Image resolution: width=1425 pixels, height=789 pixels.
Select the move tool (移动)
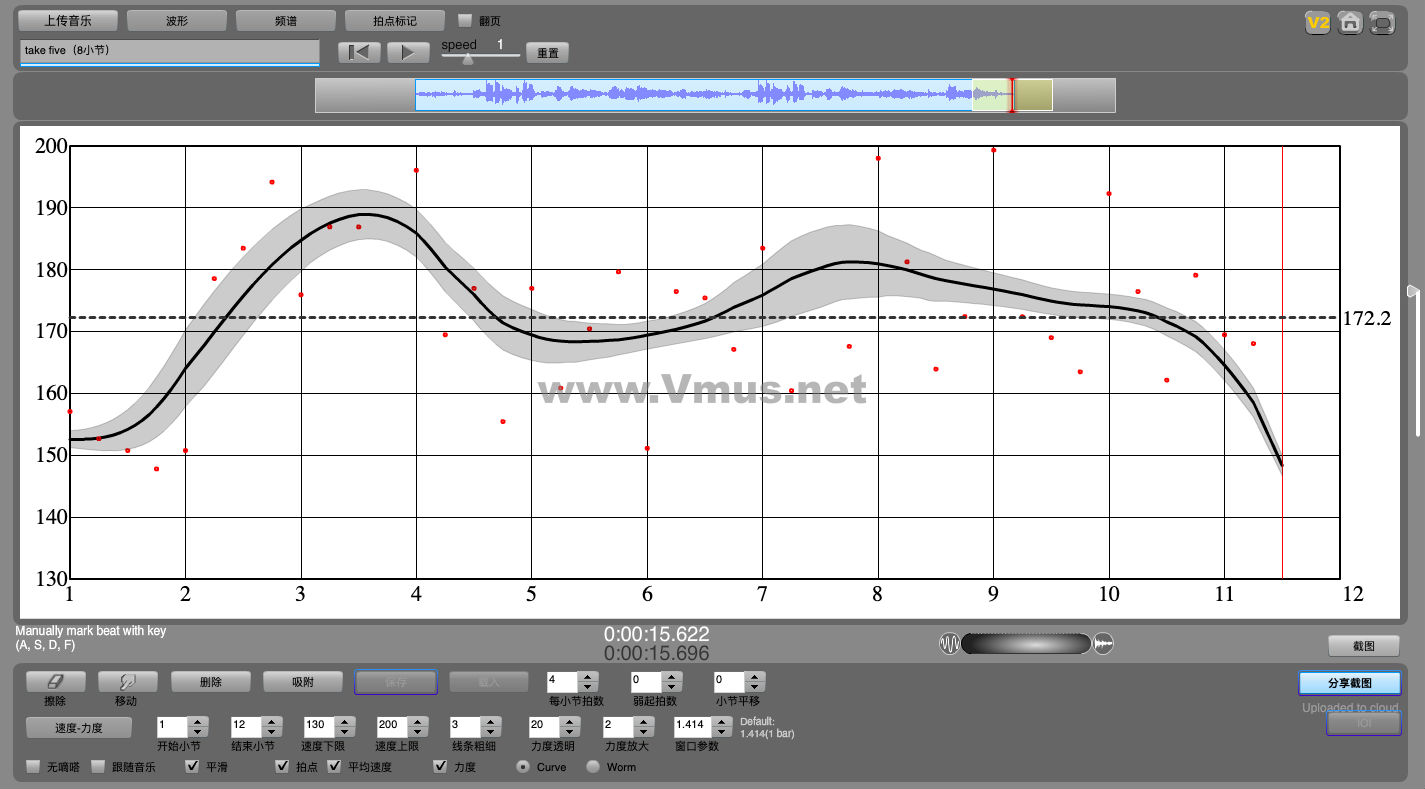coord(127,682)
